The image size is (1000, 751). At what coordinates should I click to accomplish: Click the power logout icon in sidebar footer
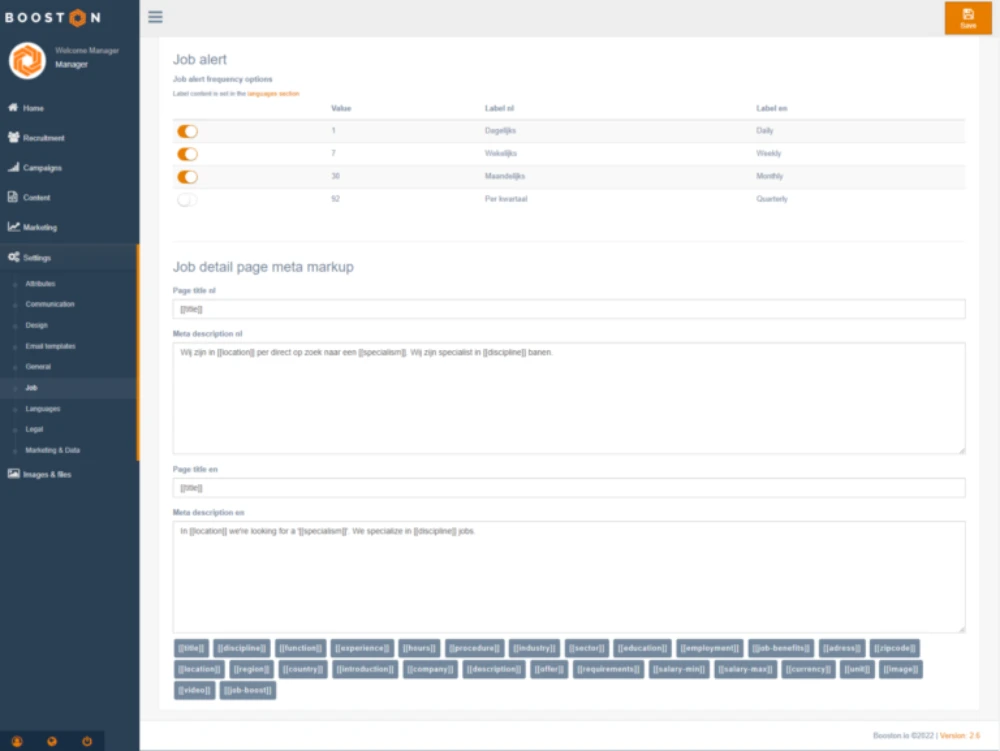[x=87, y=741]
